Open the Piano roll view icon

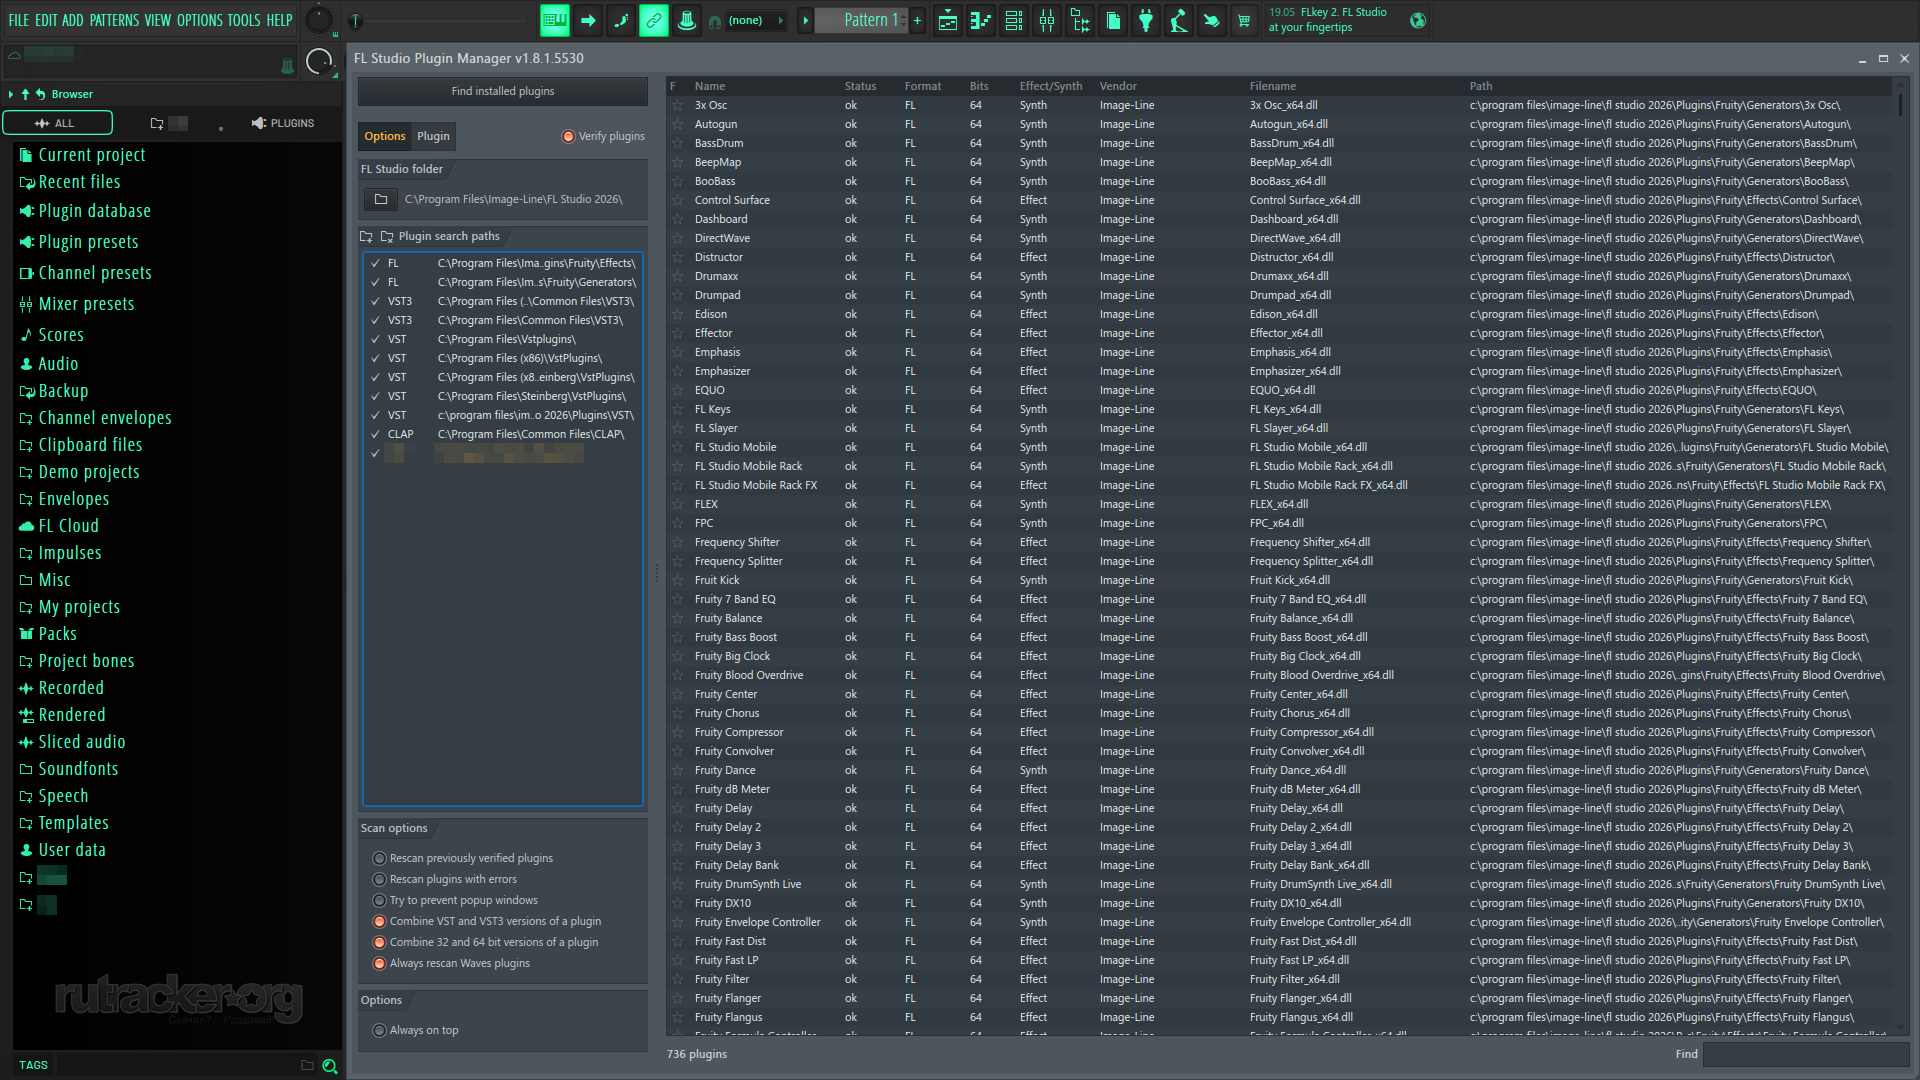tap(981, 20)
